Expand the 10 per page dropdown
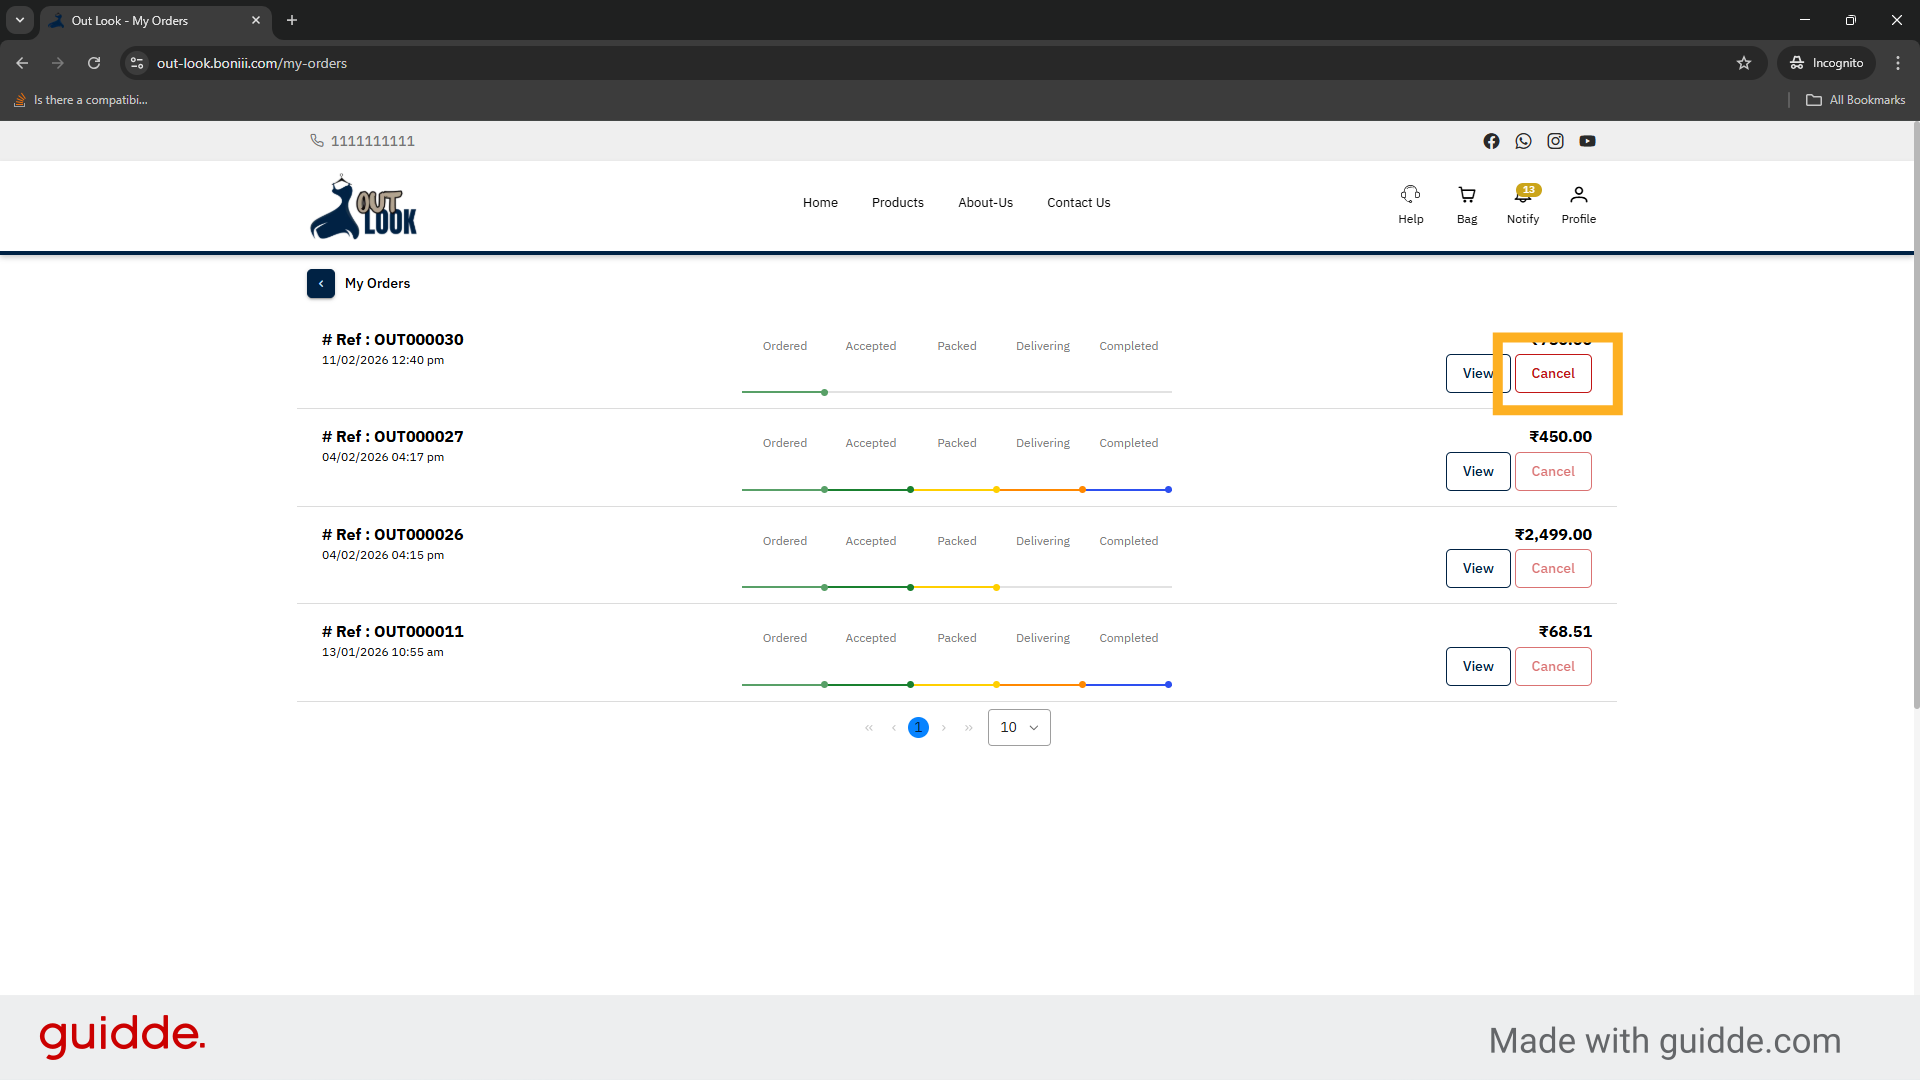 pyautogui.click(x=1019, y=728)
